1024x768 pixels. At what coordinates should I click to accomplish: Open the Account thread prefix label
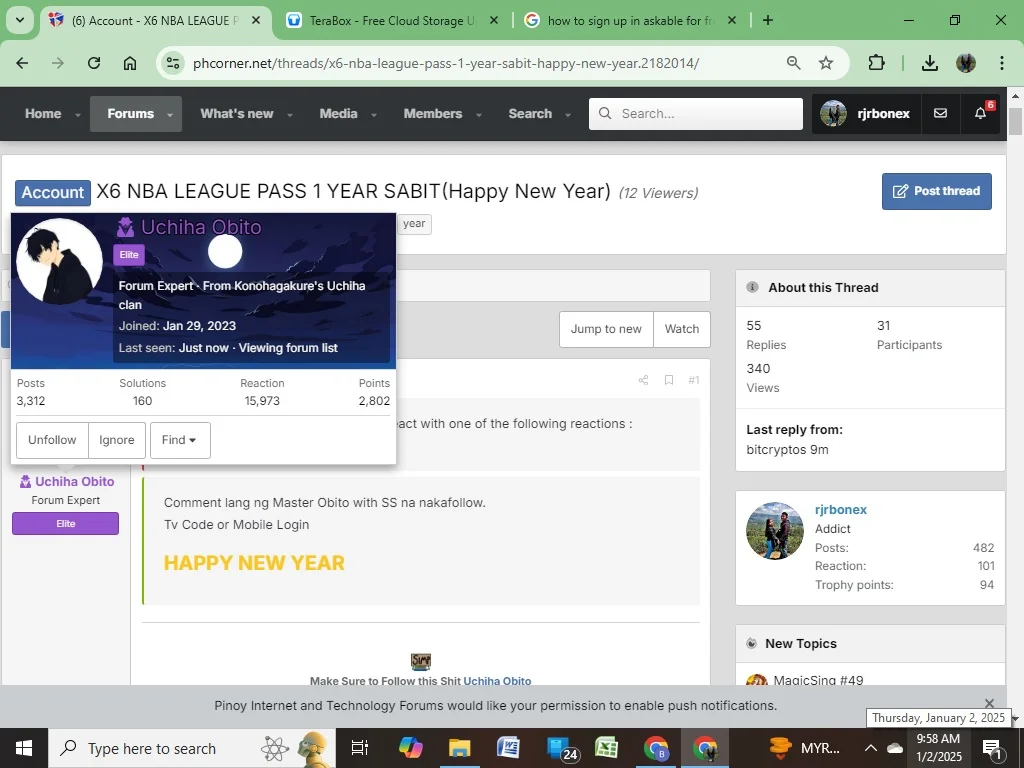(53, 193)
